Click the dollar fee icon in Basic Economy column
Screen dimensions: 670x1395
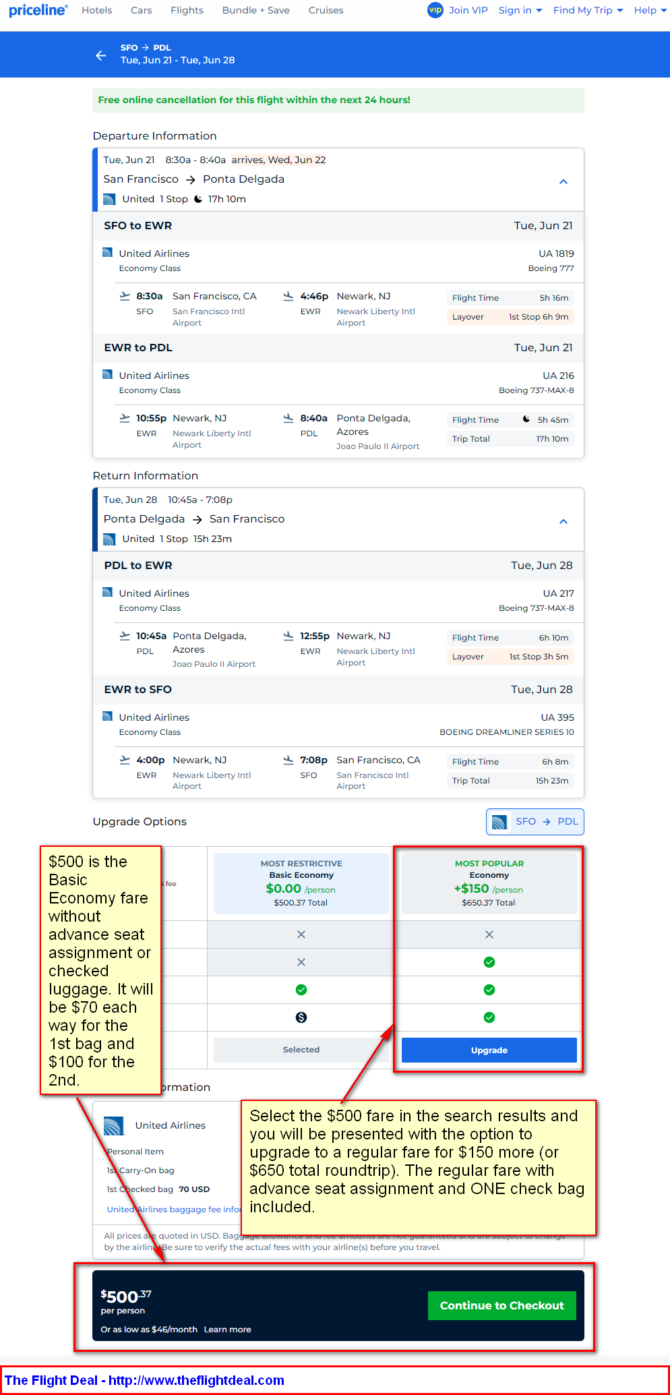tap(301, 1017)
